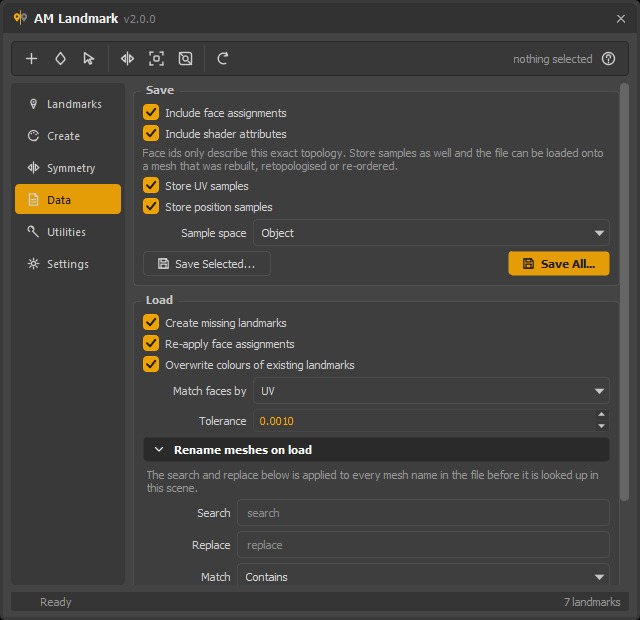Click the AM Landmark logo in title bar

click(20, 18)
